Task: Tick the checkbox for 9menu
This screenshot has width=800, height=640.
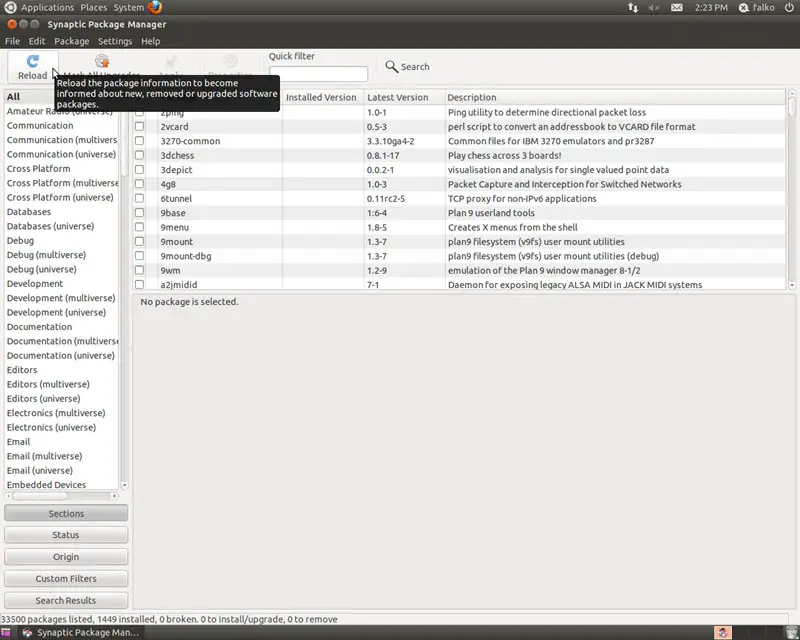Action: pos(139,227)
